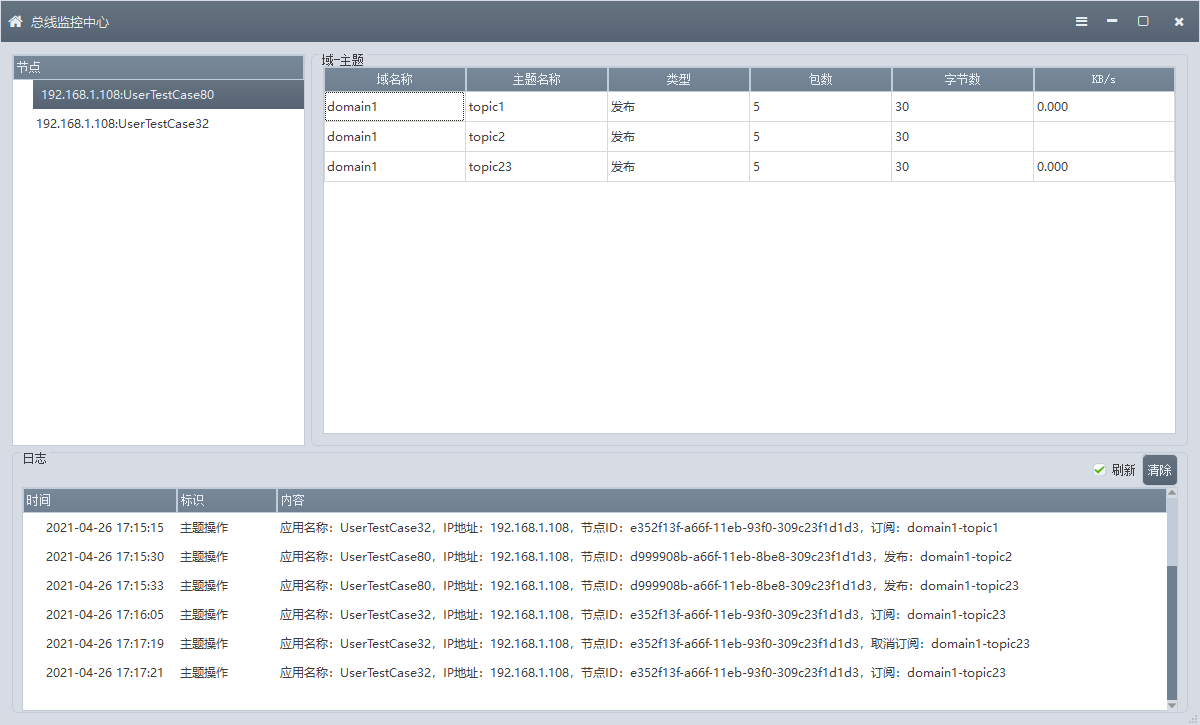Maximize the monitoring center window

(x=1143, y=21)
